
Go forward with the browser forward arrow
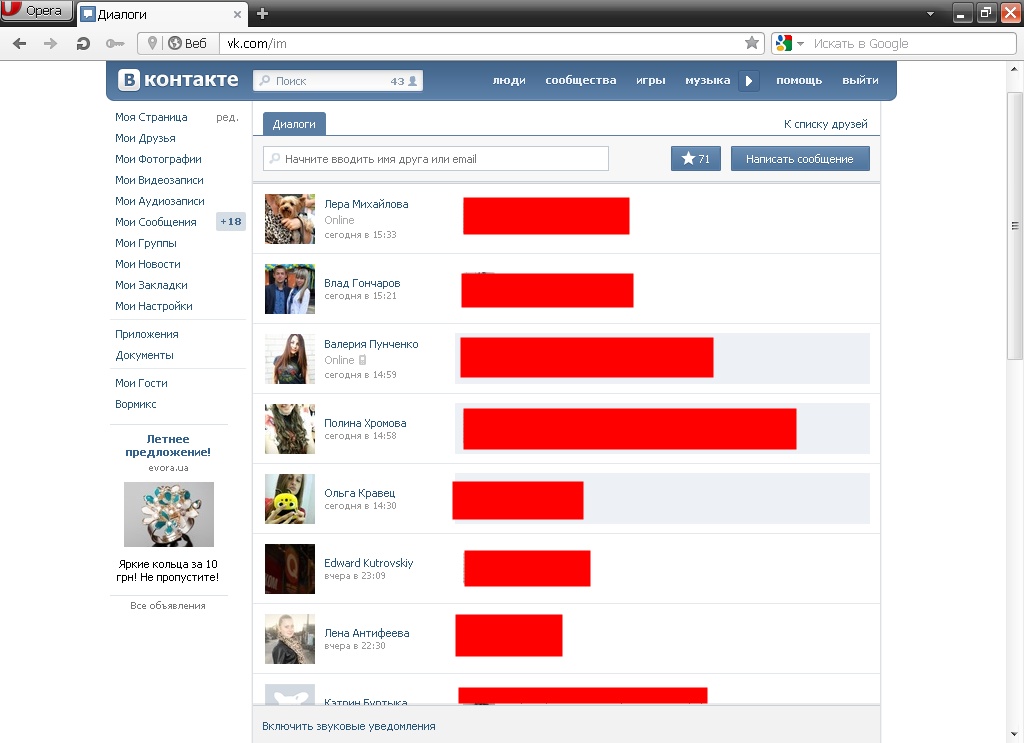click(x=50, y=44)
